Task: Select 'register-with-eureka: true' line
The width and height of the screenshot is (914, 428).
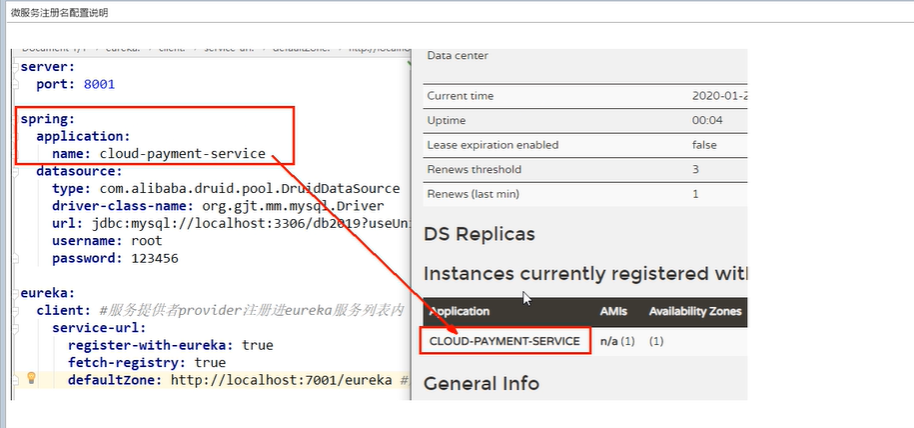Action: click(x=170, y=345)
